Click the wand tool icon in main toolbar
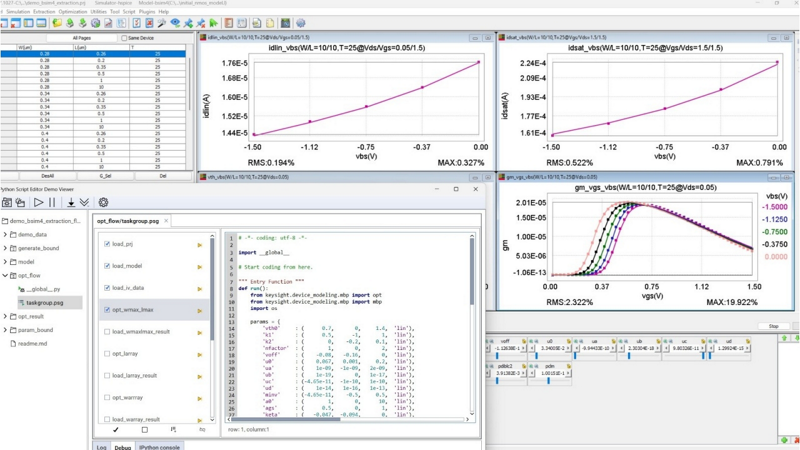Viewport: 800px width, 450px height. coord(162,23)
